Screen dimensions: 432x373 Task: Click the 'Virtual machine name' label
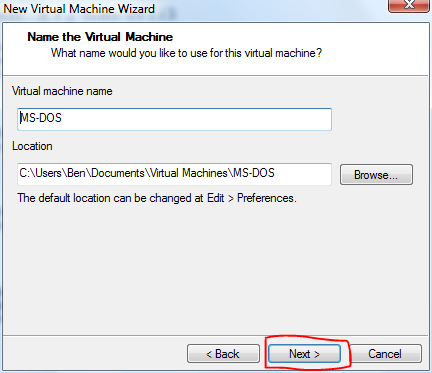tap(62, 91)
